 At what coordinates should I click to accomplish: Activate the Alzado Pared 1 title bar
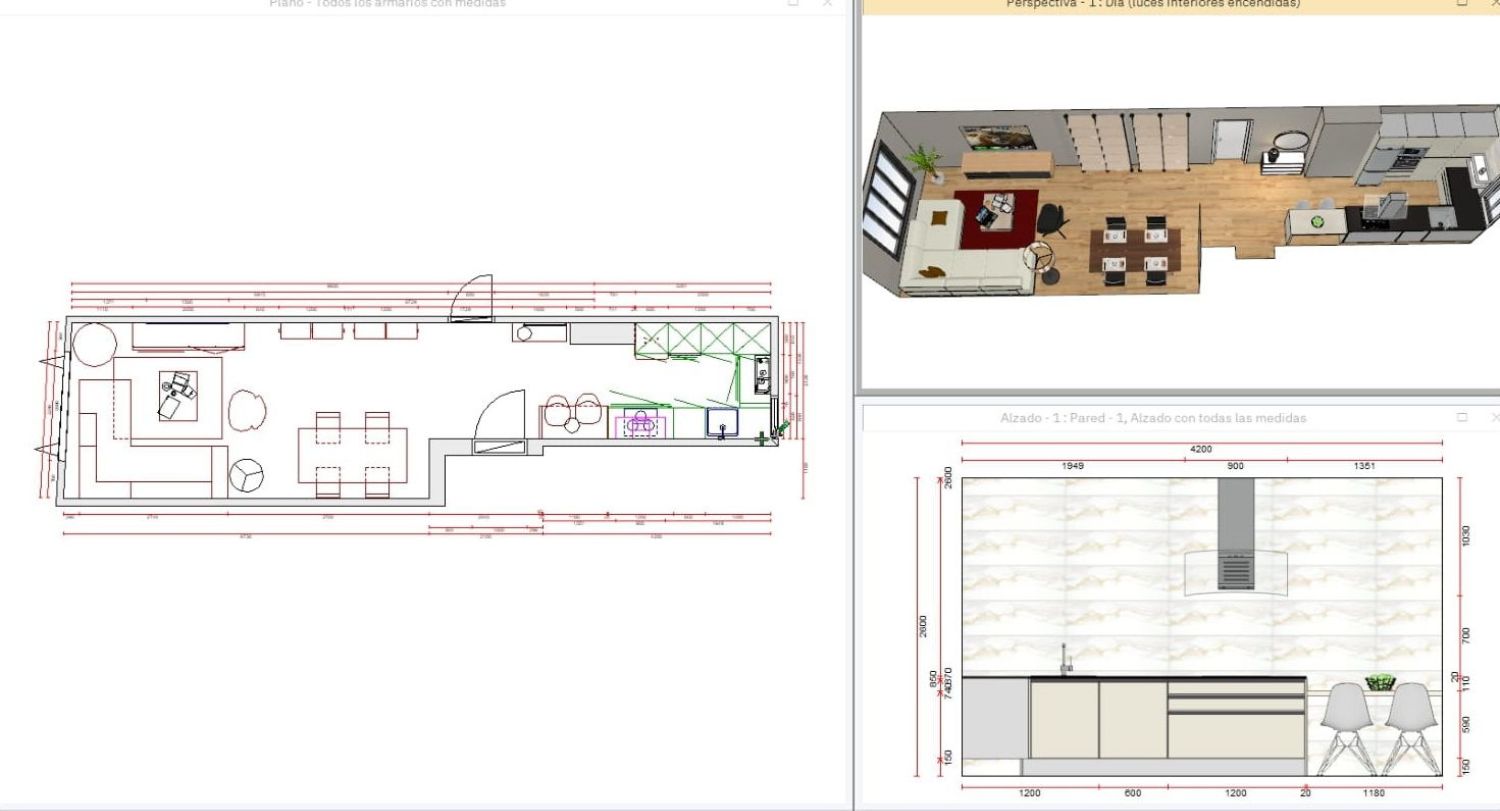point(1152,418)
